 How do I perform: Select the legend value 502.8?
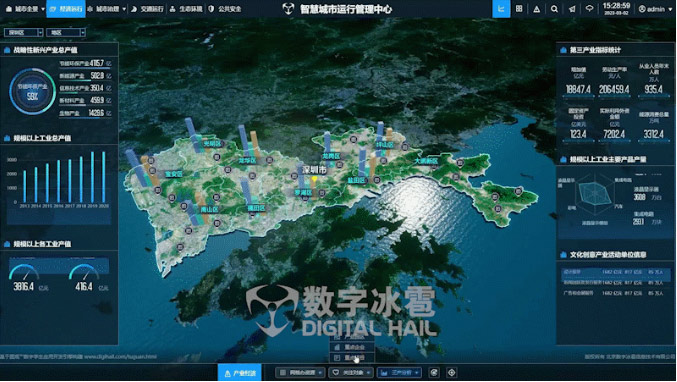pyautogui.click(x=97, y=76)
